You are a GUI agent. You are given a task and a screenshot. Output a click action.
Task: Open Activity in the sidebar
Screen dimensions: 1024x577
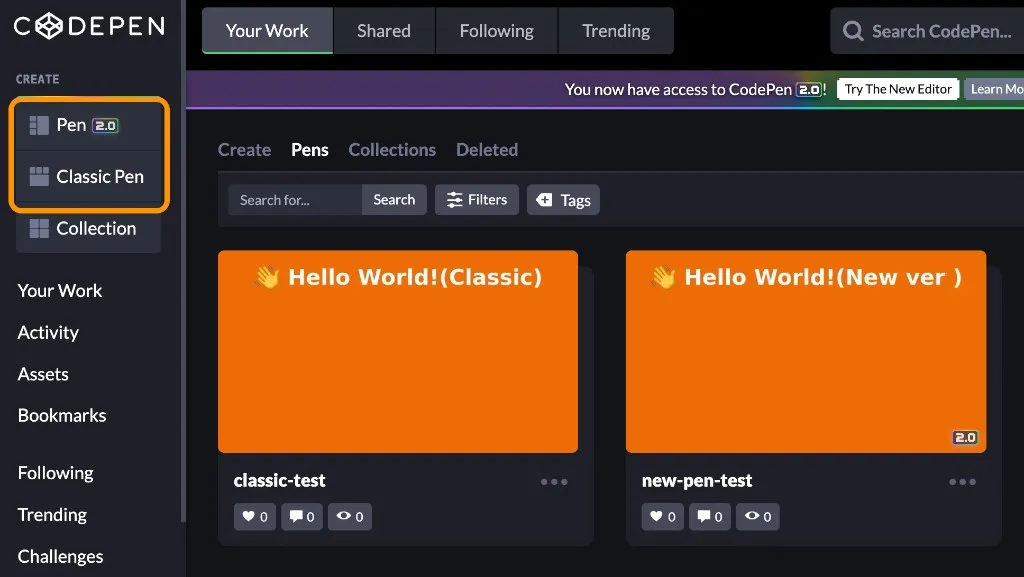tap(48, 332)
